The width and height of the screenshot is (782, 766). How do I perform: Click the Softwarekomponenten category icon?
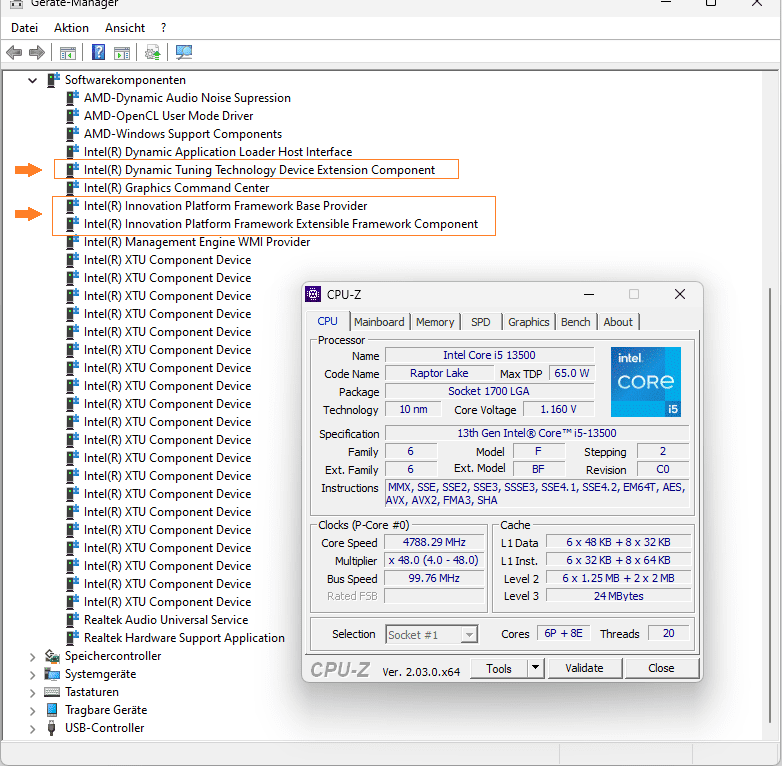pyautogui.click(x=53, y=80)
